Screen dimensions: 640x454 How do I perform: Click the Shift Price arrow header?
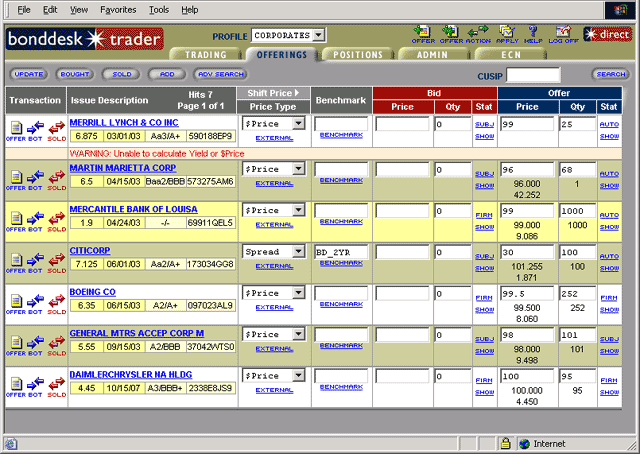coord(273,93)
